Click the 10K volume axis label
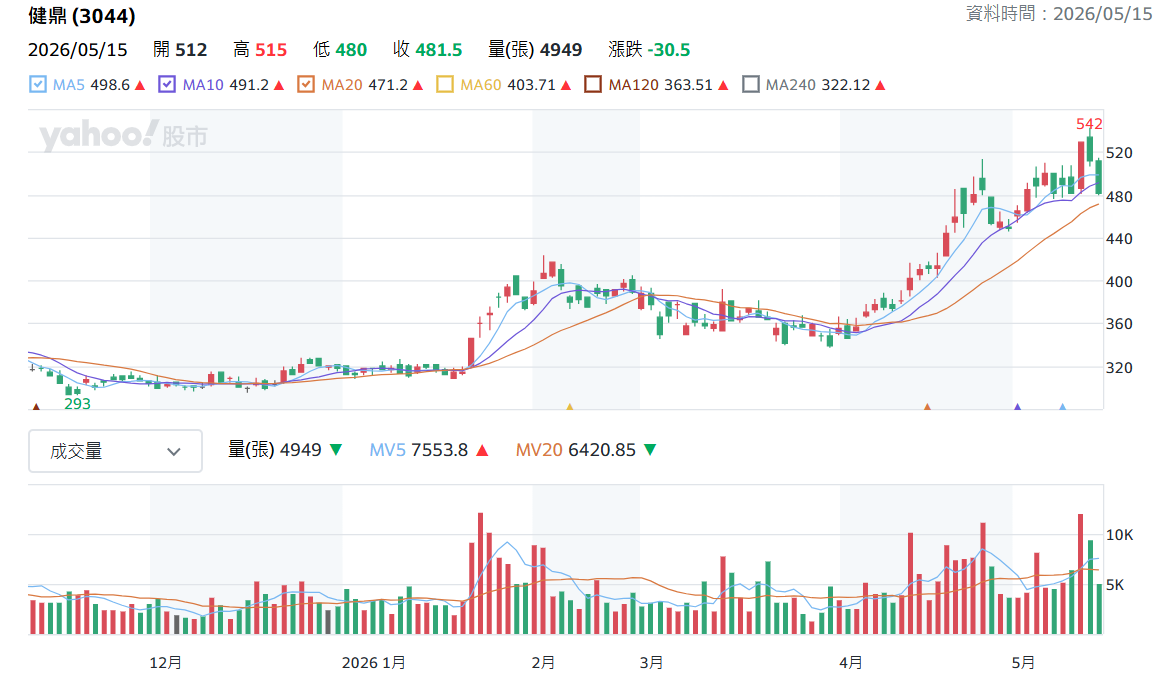This screenshot has height=685, width=1167. (x=1119, y=535)
